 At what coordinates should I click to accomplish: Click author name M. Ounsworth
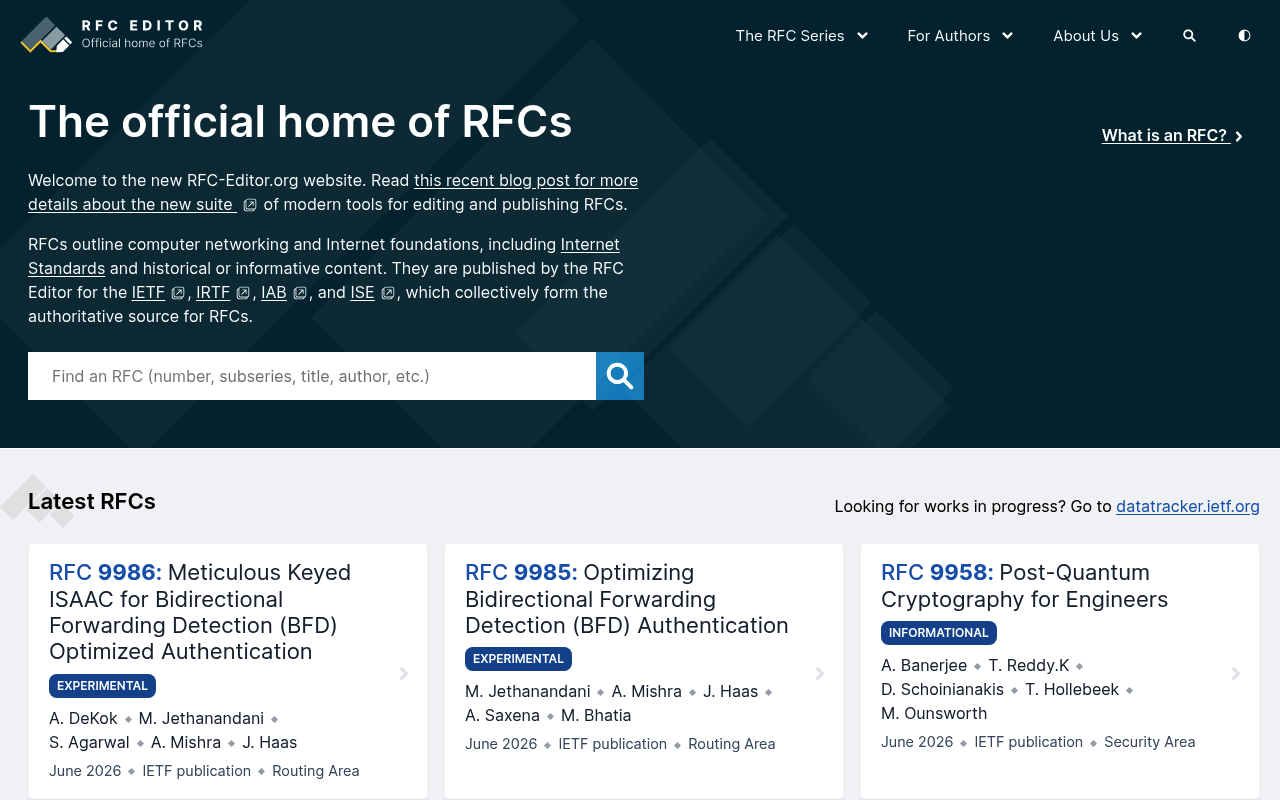coord(934,713)
